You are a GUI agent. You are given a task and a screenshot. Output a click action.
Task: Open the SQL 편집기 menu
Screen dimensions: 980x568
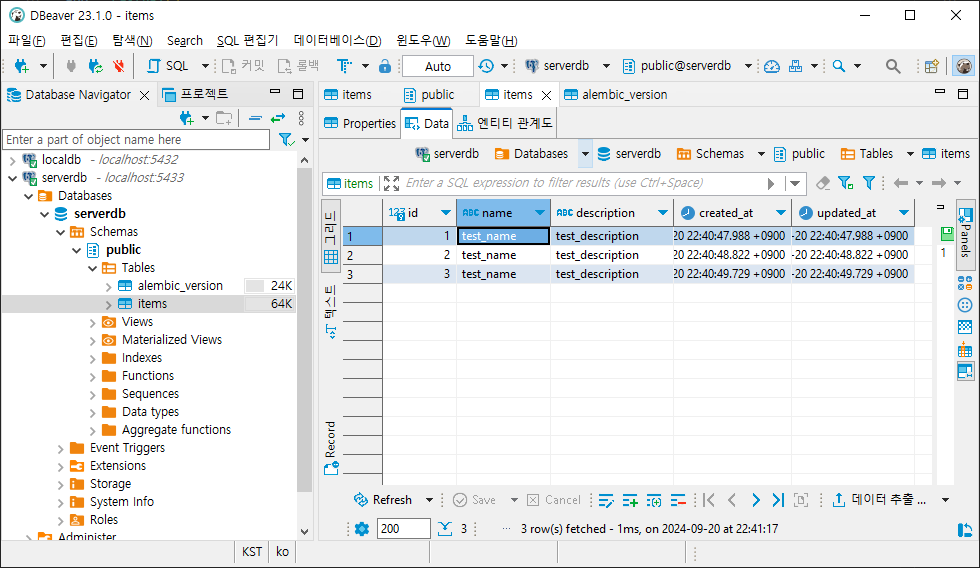click(248, 41)
